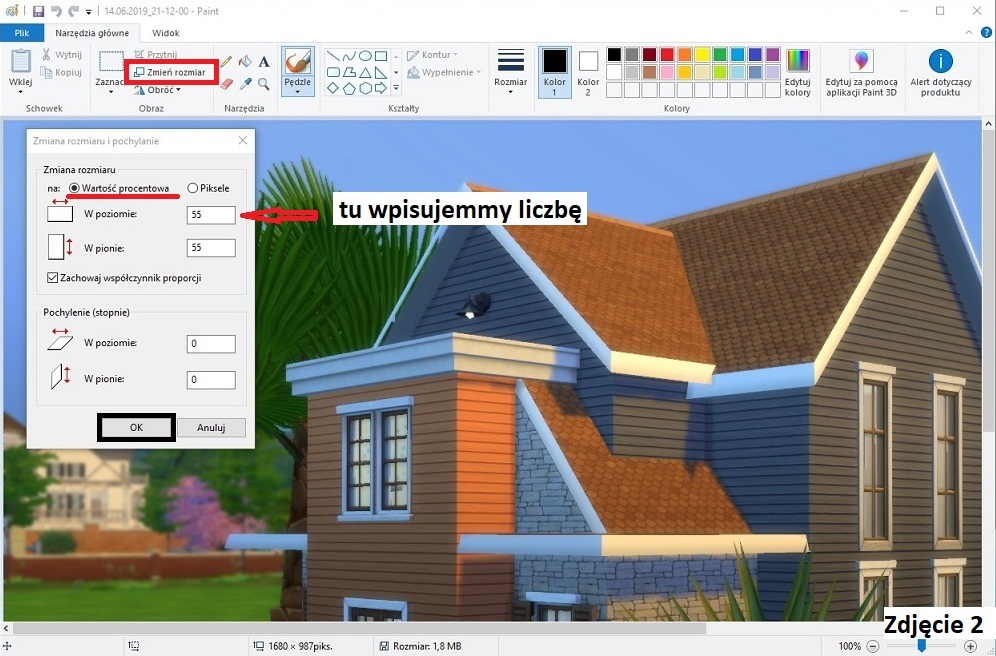The height and width of the screenshot is (656, 996).
Task: Select the Kolor 2 background color box
Action: 588,72
